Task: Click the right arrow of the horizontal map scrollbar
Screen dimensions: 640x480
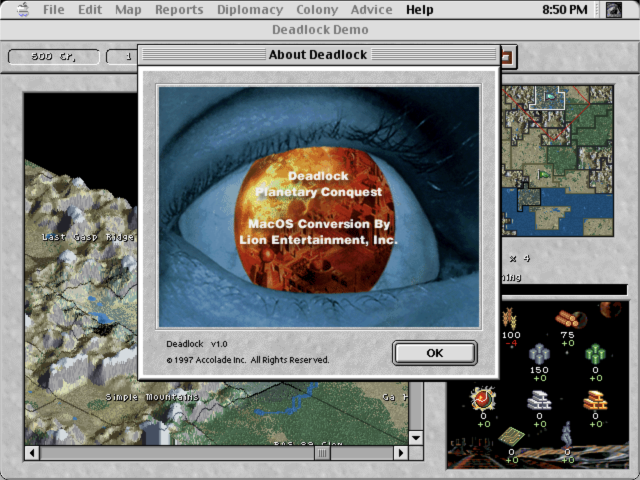Action: click(401, 453)
